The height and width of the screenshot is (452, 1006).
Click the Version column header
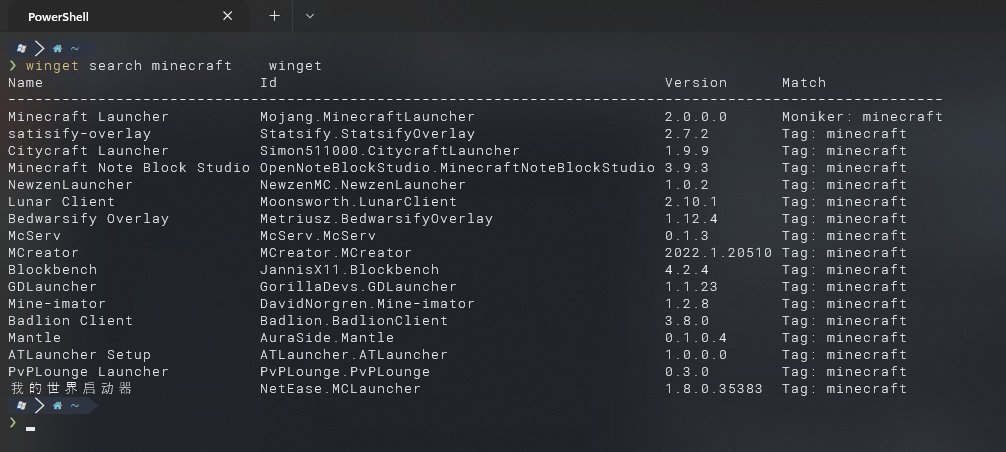pos(695,83)
